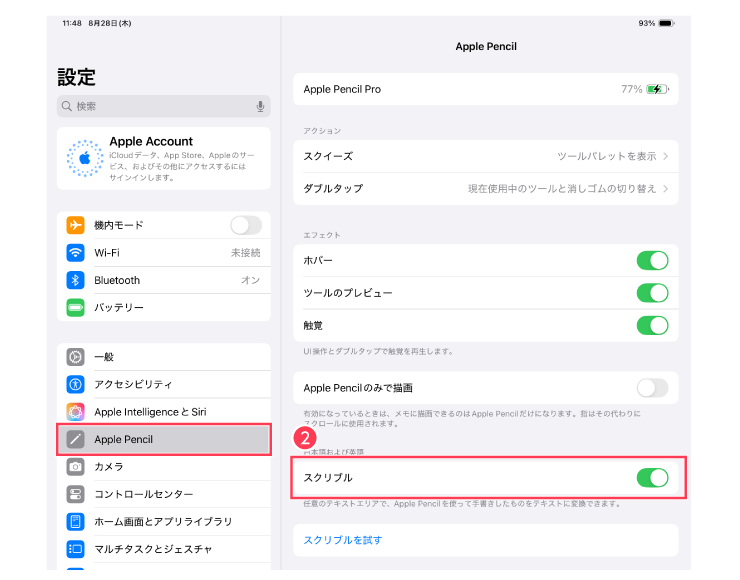740x580 pixels.
Task: Open アクセシビリティ settings
Action: tap(164, 384)
